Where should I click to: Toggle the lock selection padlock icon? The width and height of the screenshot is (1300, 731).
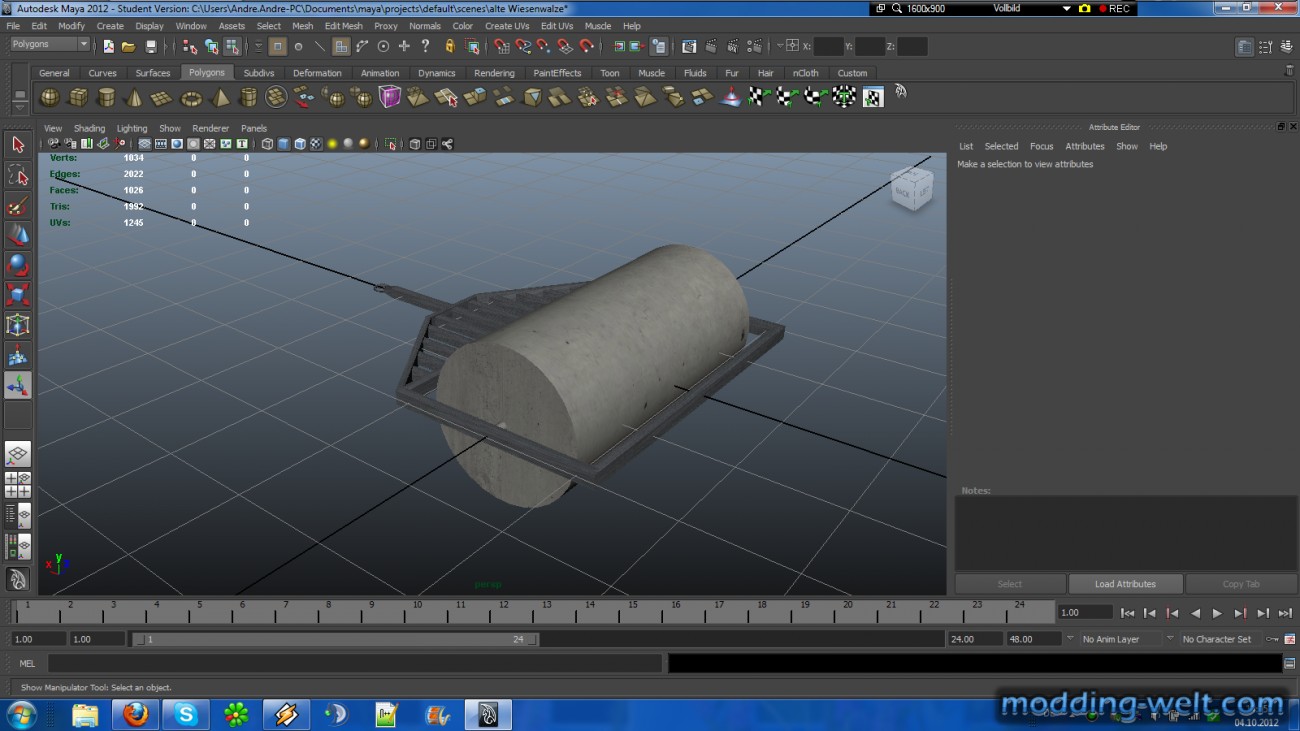[449, 46]
